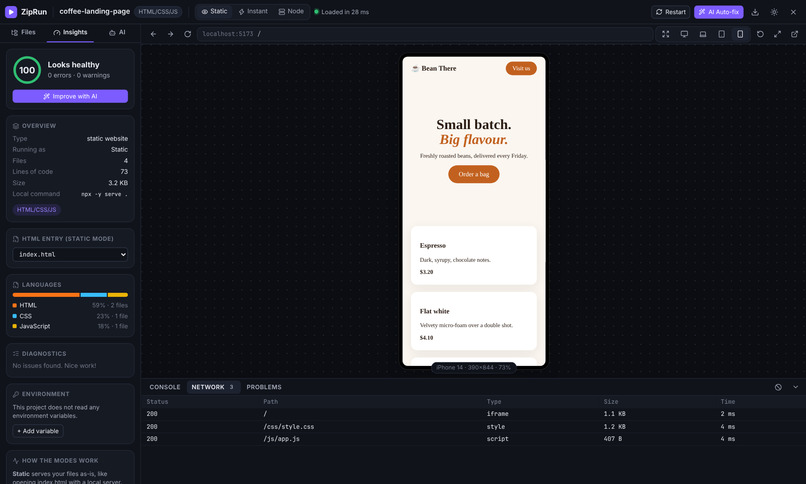Open the Files tab
The height and width of the screenshot is (484, 806).
pyautogui.click(x=23, y=32)
